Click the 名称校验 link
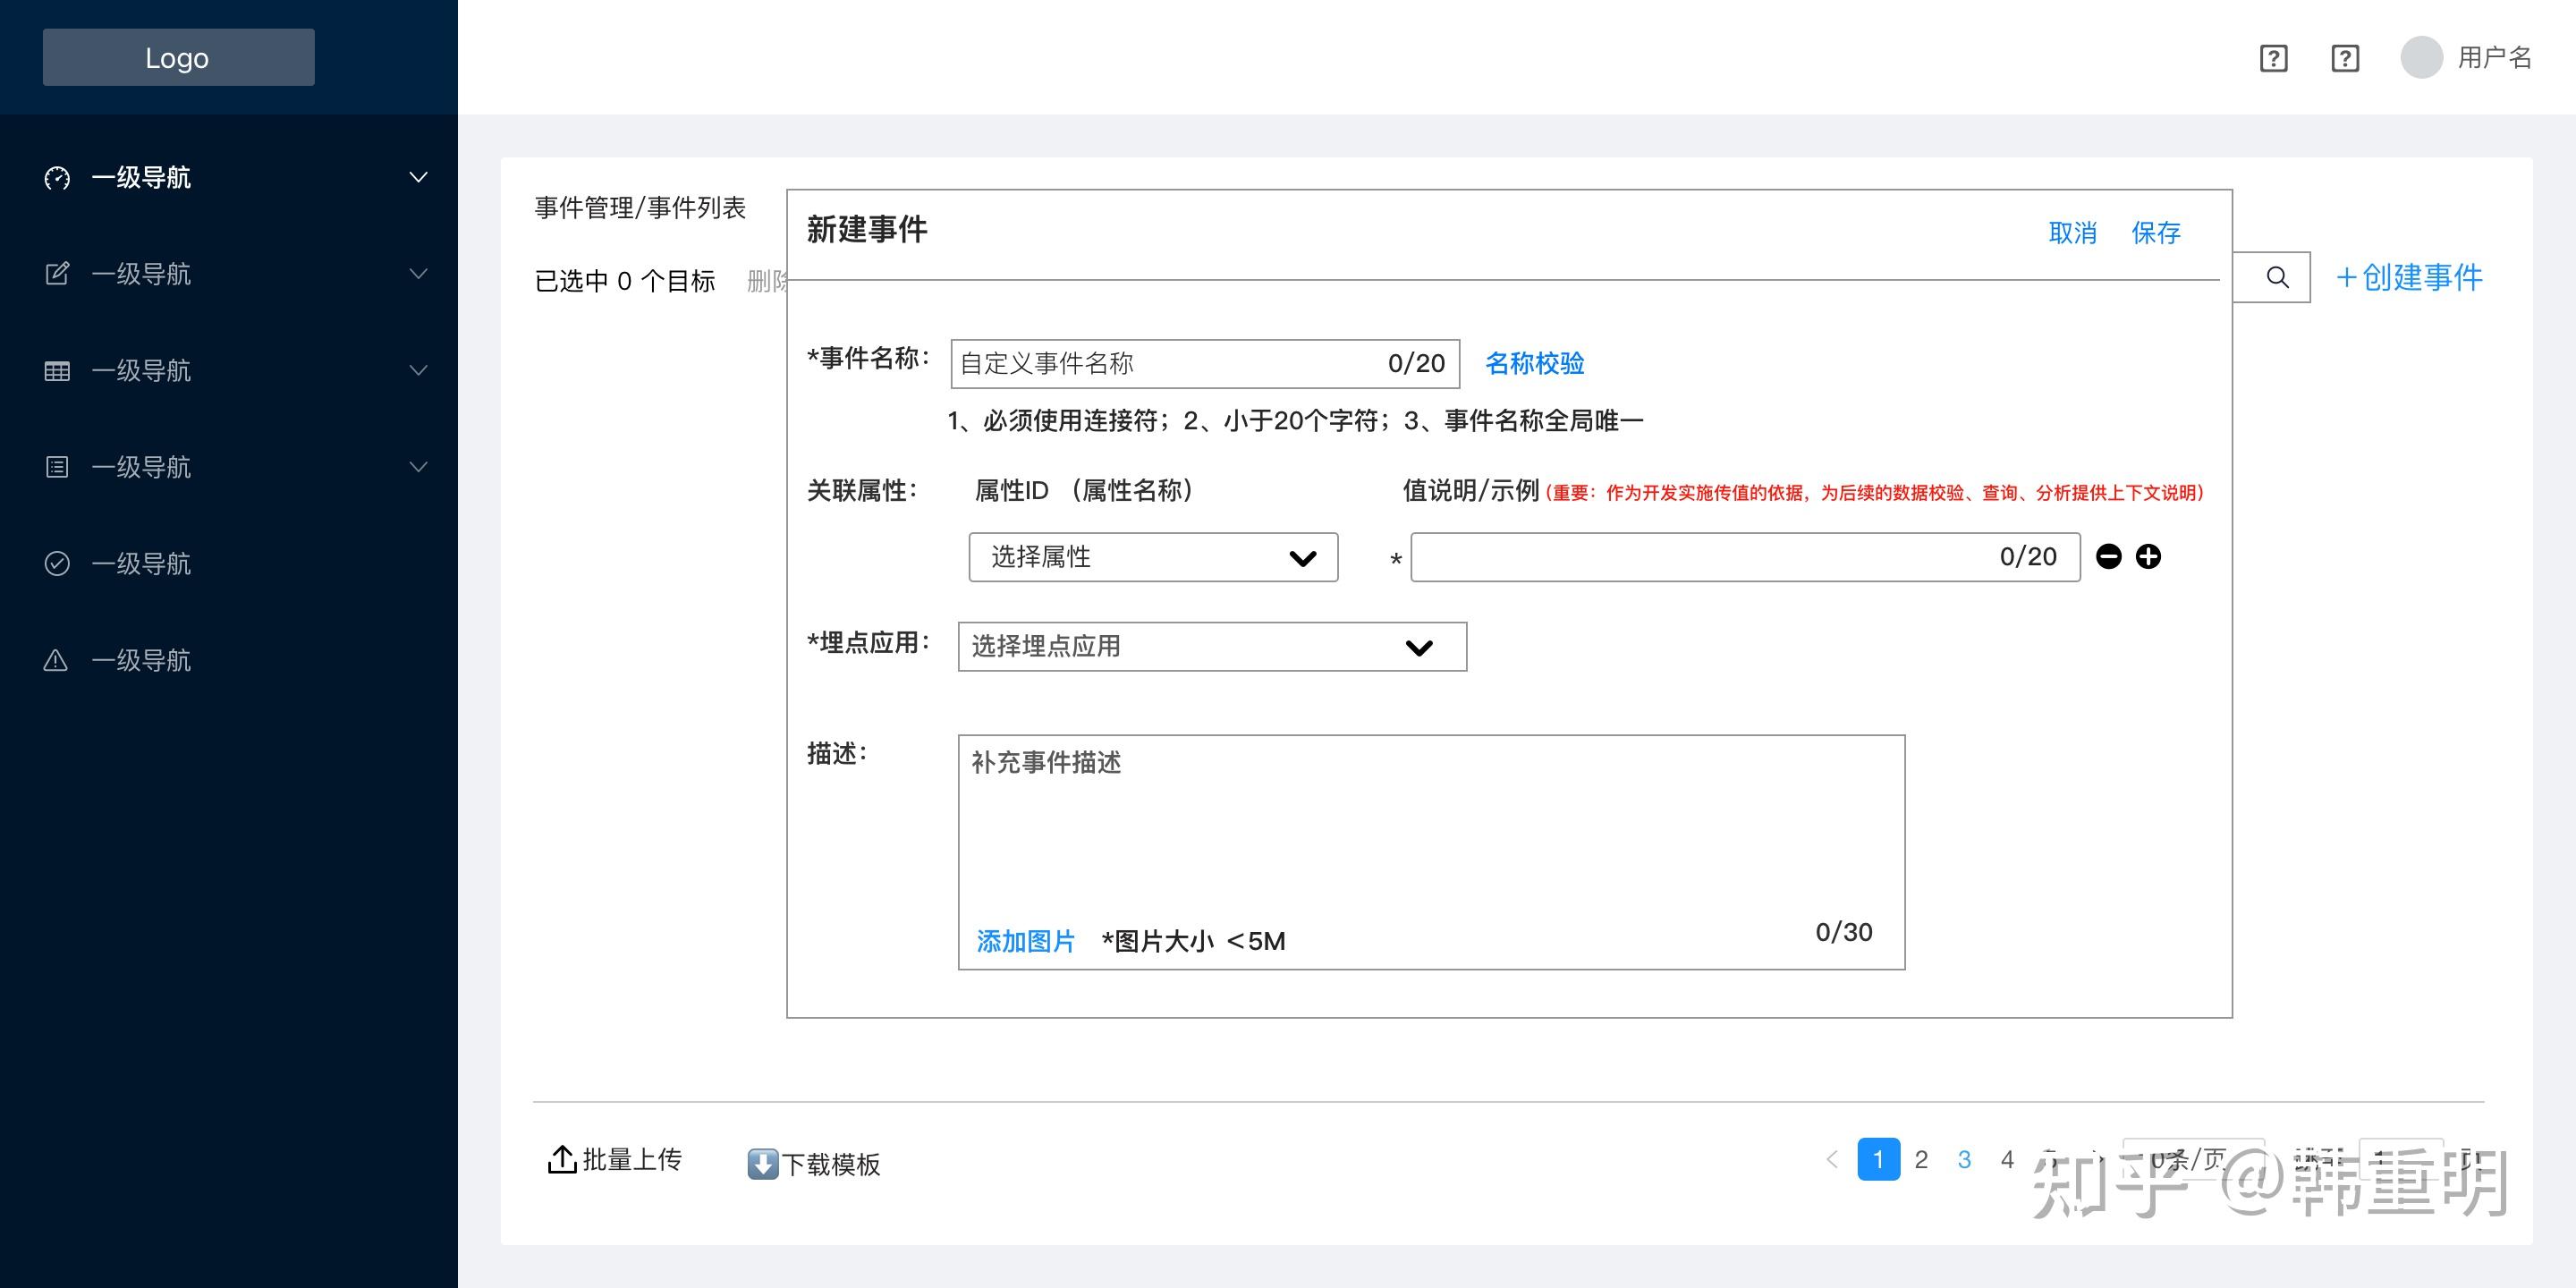 click(x=1534, y=363)
